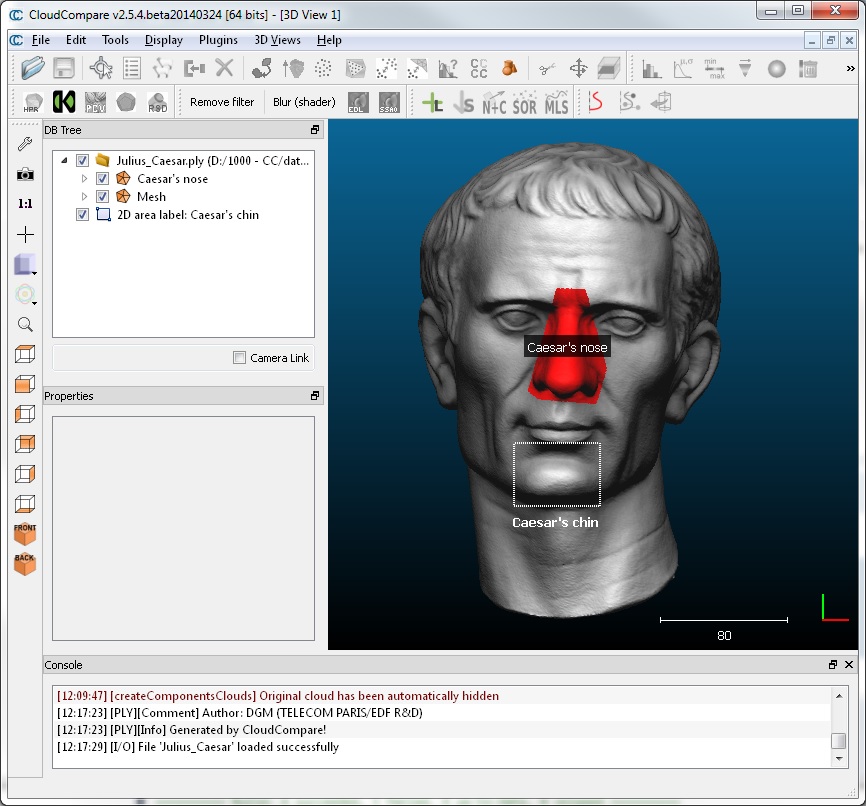The width and height of the screenshot is (866, 806).
Task: Select the zoom magnifier tool
Action: [25, 324]
